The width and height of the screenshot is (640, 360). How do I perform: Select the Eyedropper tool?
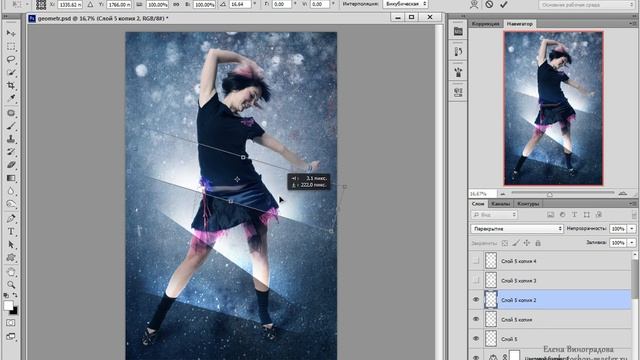coord(11,98)
